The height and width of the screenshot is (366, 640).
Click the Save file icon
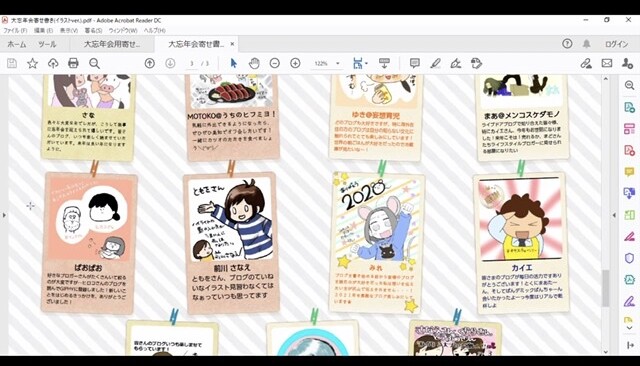(x=12, y=63)
